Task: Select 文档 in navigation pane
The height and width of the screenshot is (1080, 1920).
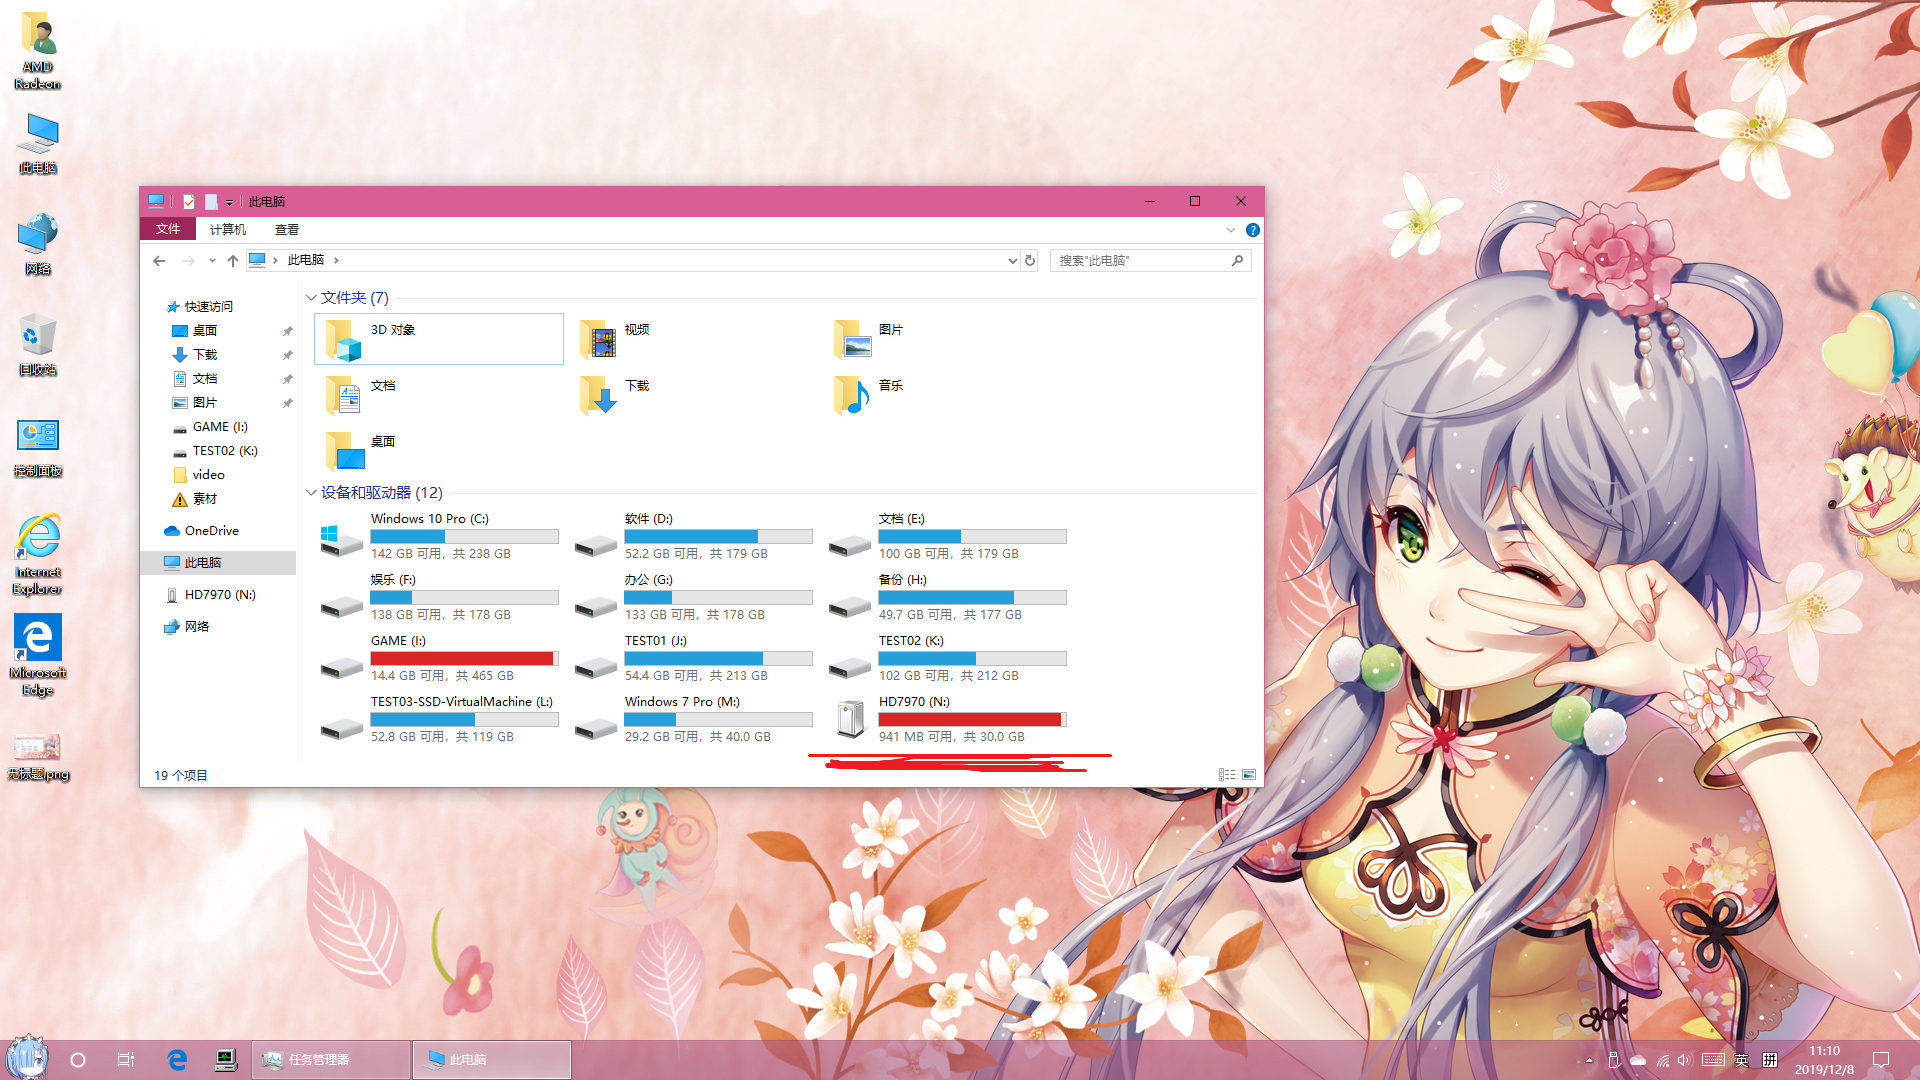Action: (x=205, y=378)
